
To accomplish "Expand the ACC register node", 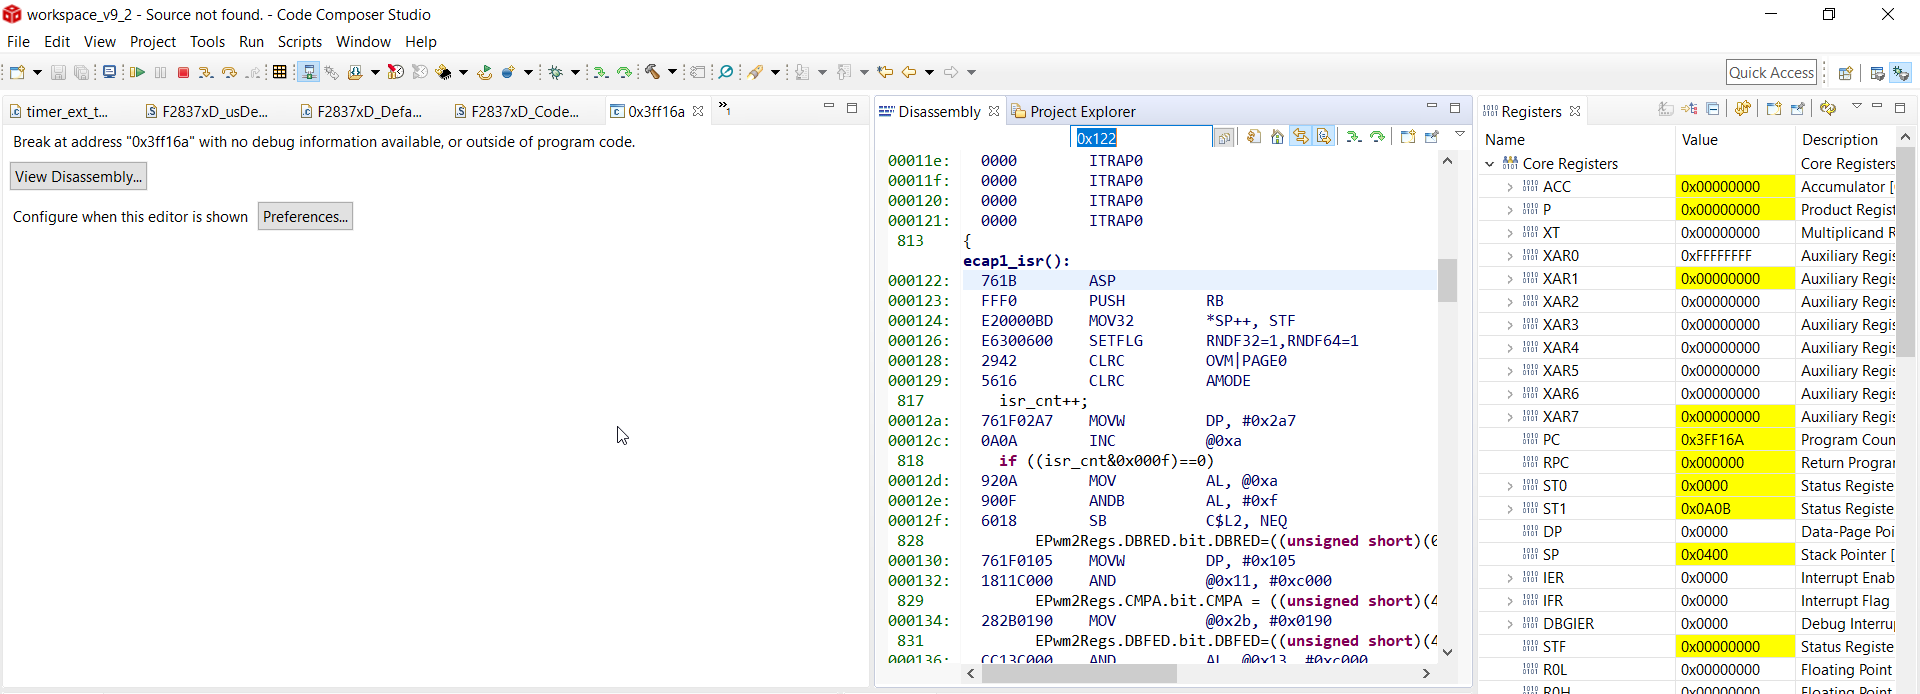I will (x=1510, y=187).
